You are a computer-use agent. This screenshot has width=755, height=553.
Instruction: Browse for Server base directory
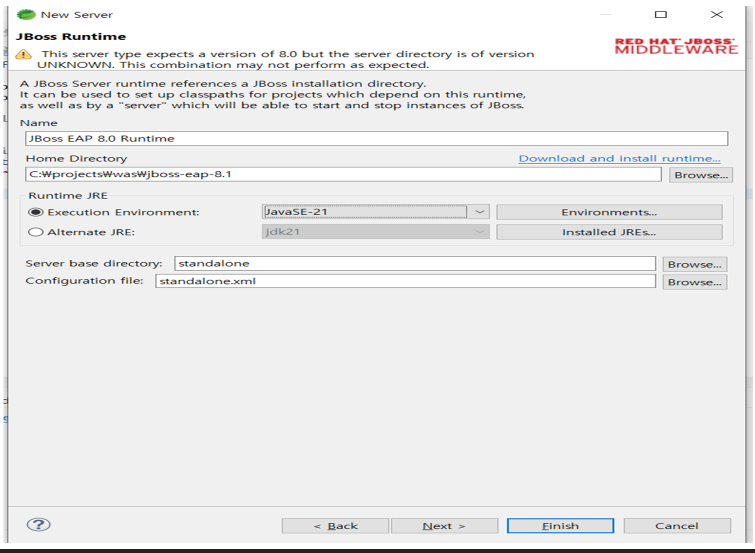click(694, 264)
